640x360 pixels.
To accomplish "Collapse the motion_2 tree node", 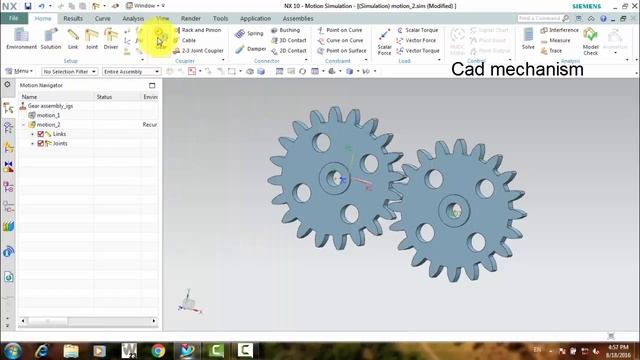I will (x=24, y=124).
